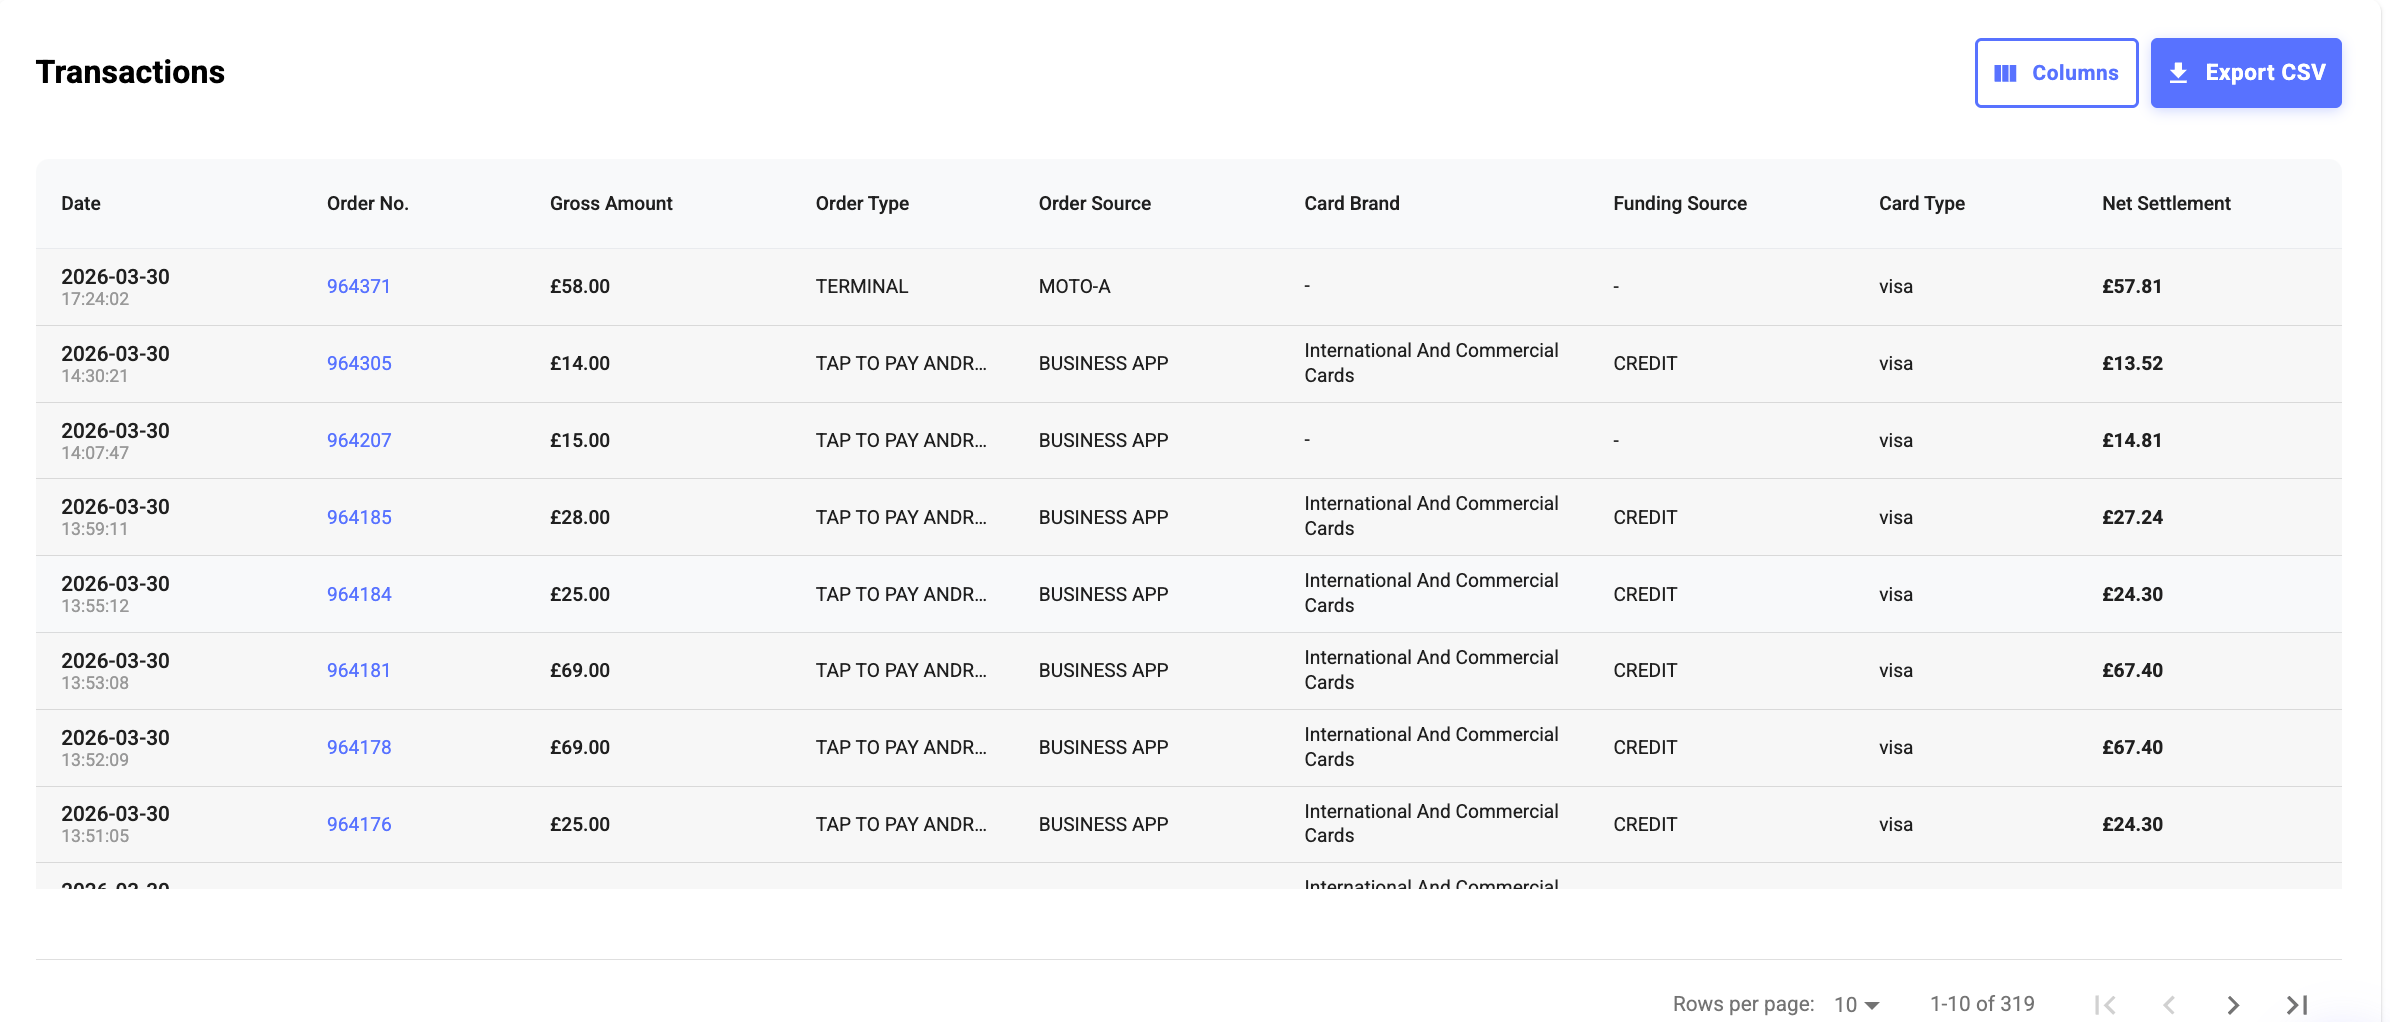Screen dimensions: 2390x1022
Task: Open the Columns chooser button
Action: pos(2056,73)
